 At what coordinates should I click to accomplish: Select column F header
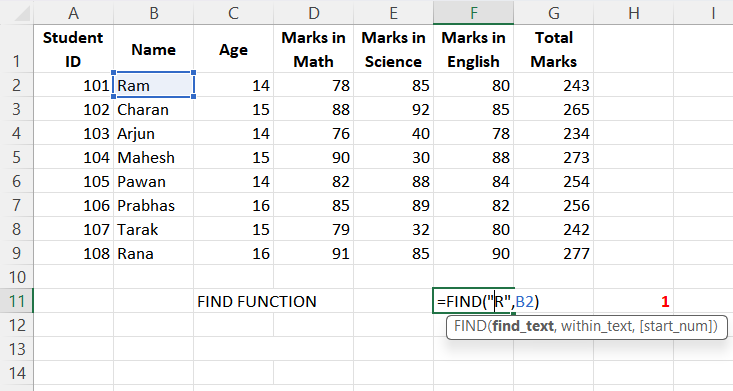coord(474,13)
